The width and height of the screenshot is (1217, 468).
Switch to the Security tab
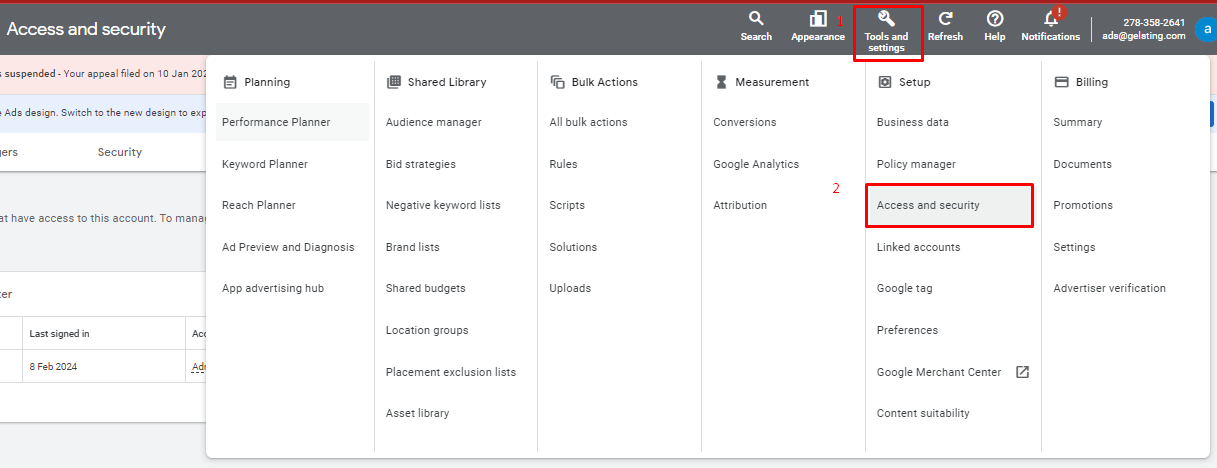119,152
